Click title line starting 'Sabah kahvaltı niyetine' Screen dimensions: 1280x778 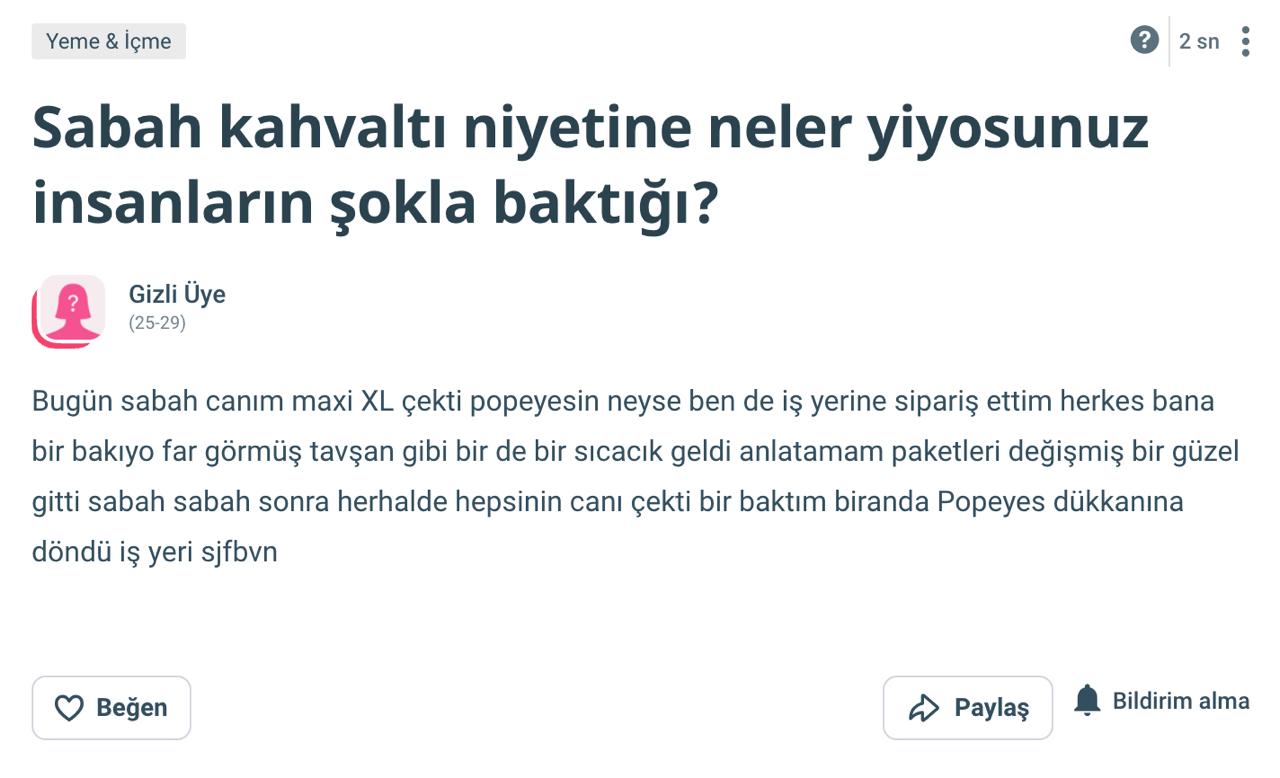pos(590,127)
